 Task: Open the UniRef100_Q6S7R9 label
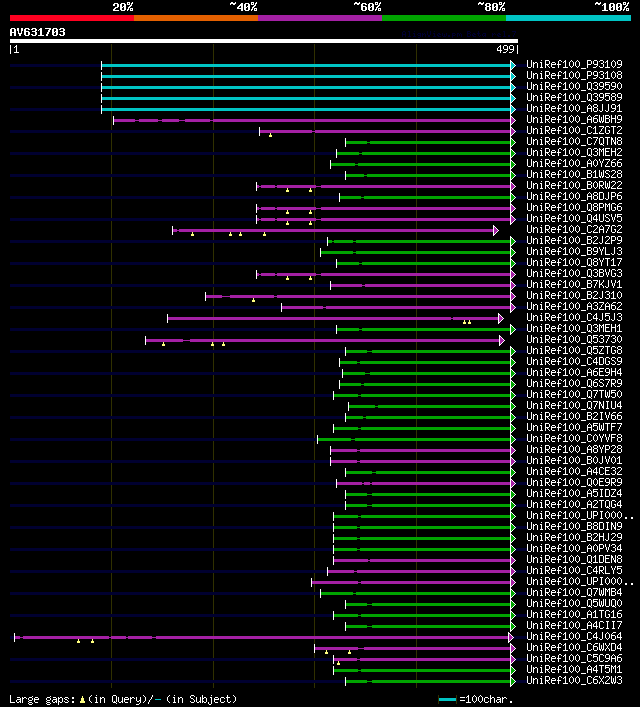click(574, 383)
